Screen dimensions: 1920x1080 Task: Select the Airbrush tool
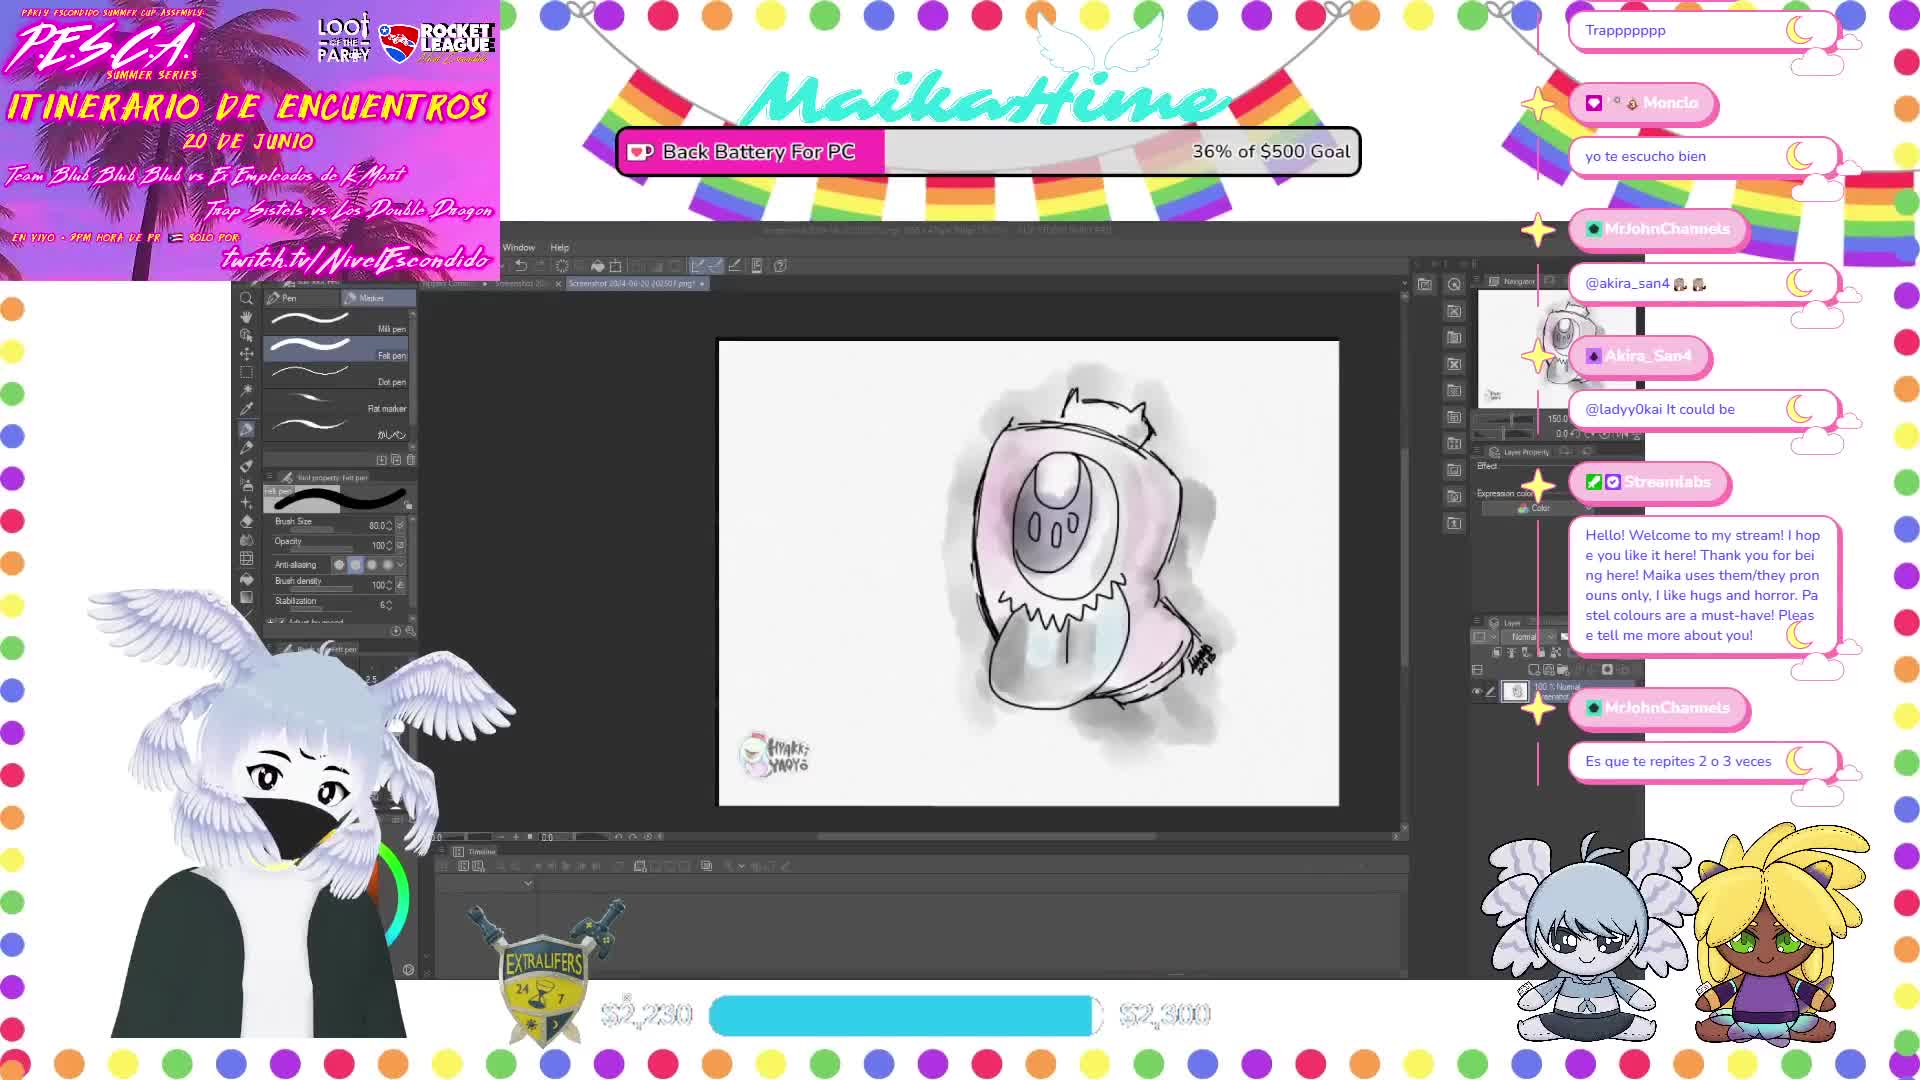(x=246, y=485)
